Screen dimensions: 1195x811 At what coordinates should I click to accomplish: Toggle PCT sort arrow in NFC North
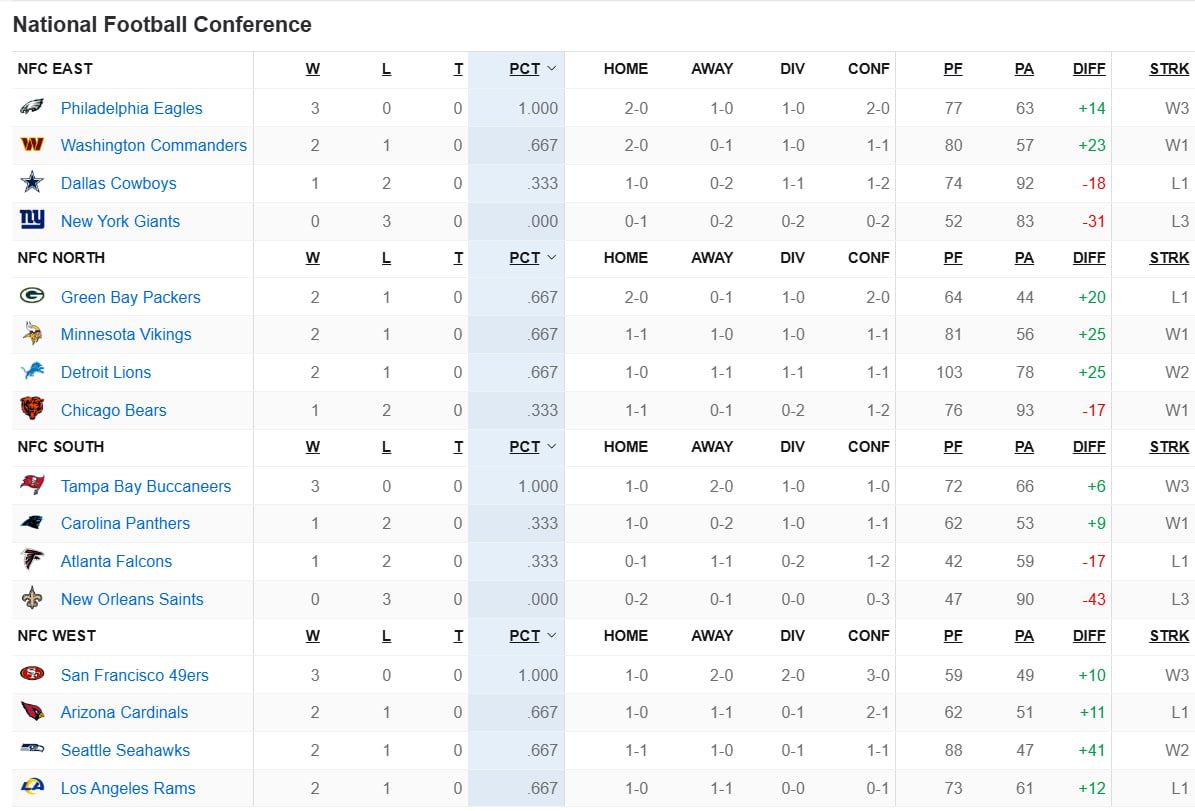[x=551, y=258]
